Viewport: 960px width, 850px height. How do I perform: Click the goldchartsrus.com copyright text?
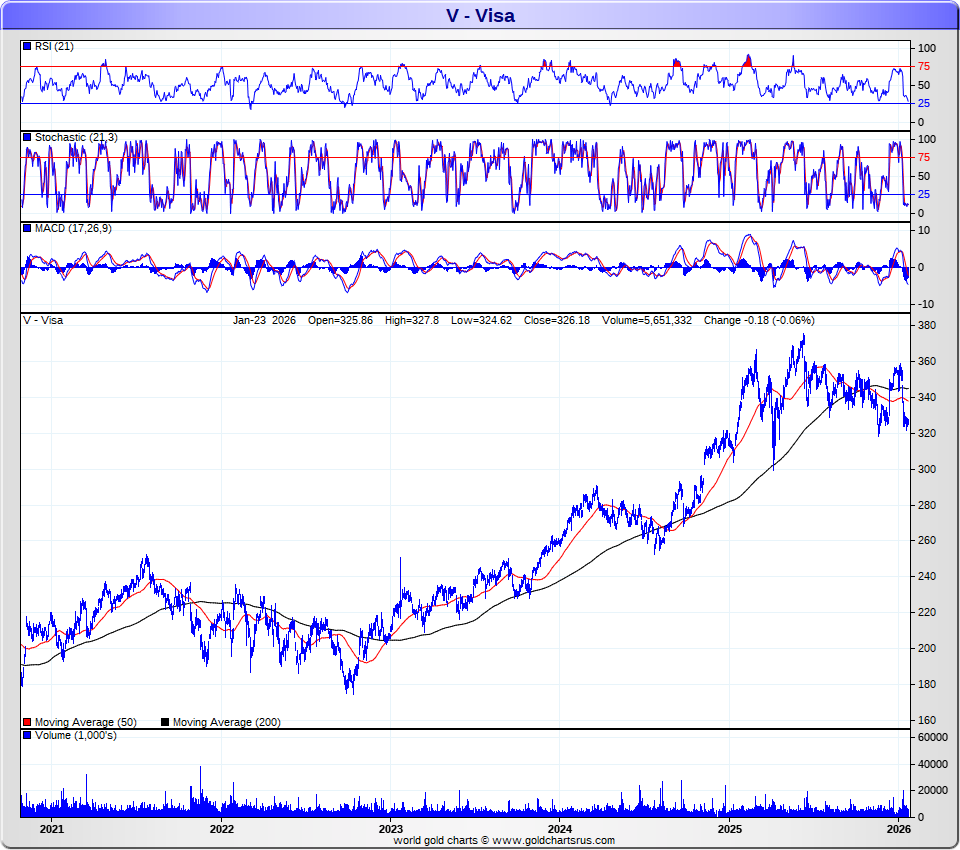click(504, 840)
